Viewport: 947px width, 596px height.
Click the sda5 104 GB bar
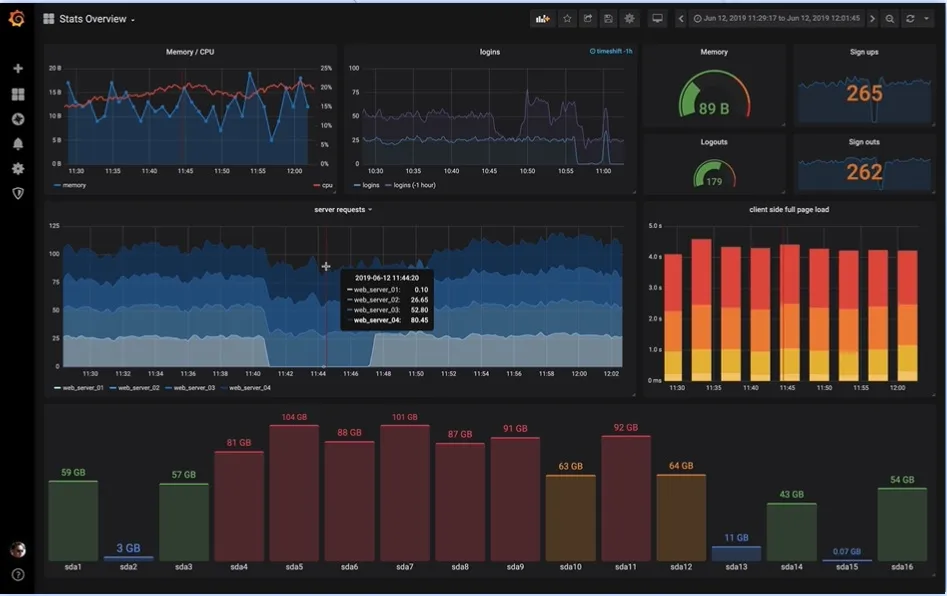click(293, 490)
